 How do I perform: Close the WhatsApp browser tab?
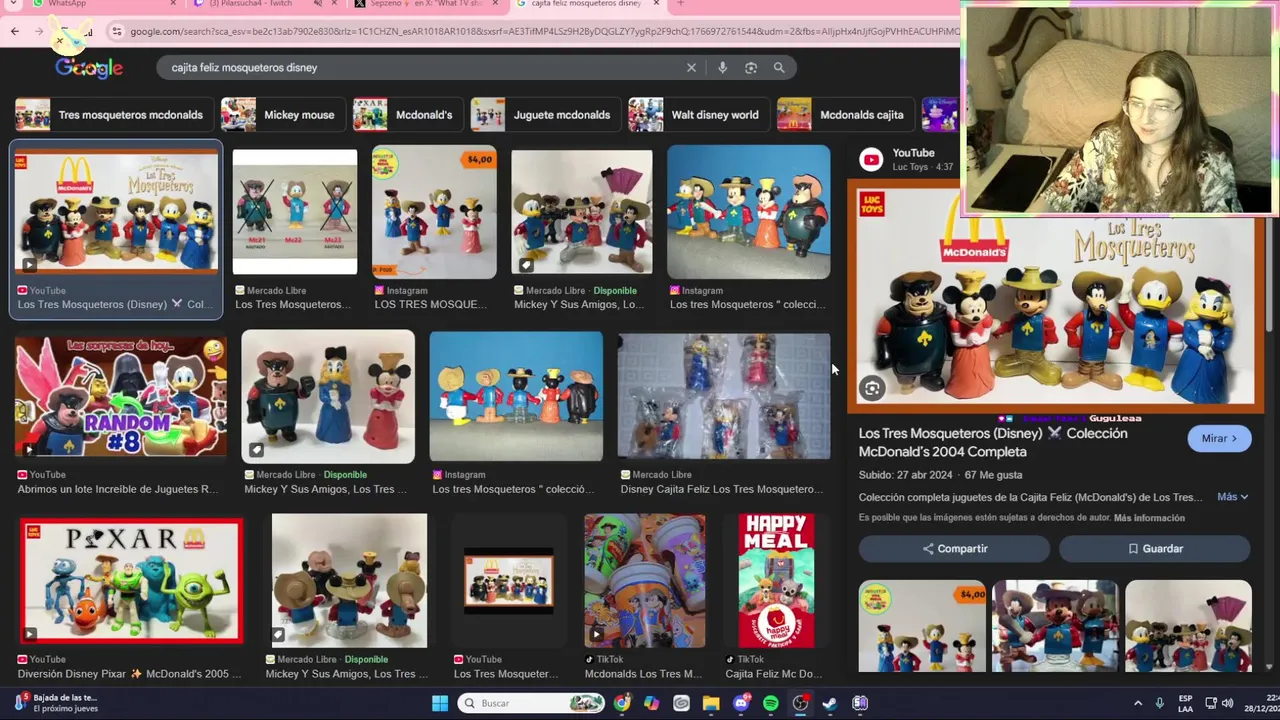click(173, 4)
